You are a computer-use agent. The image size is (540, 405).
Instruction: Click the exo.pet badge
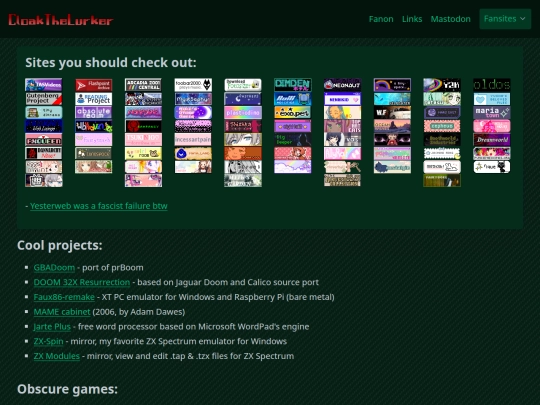[293, 112]
